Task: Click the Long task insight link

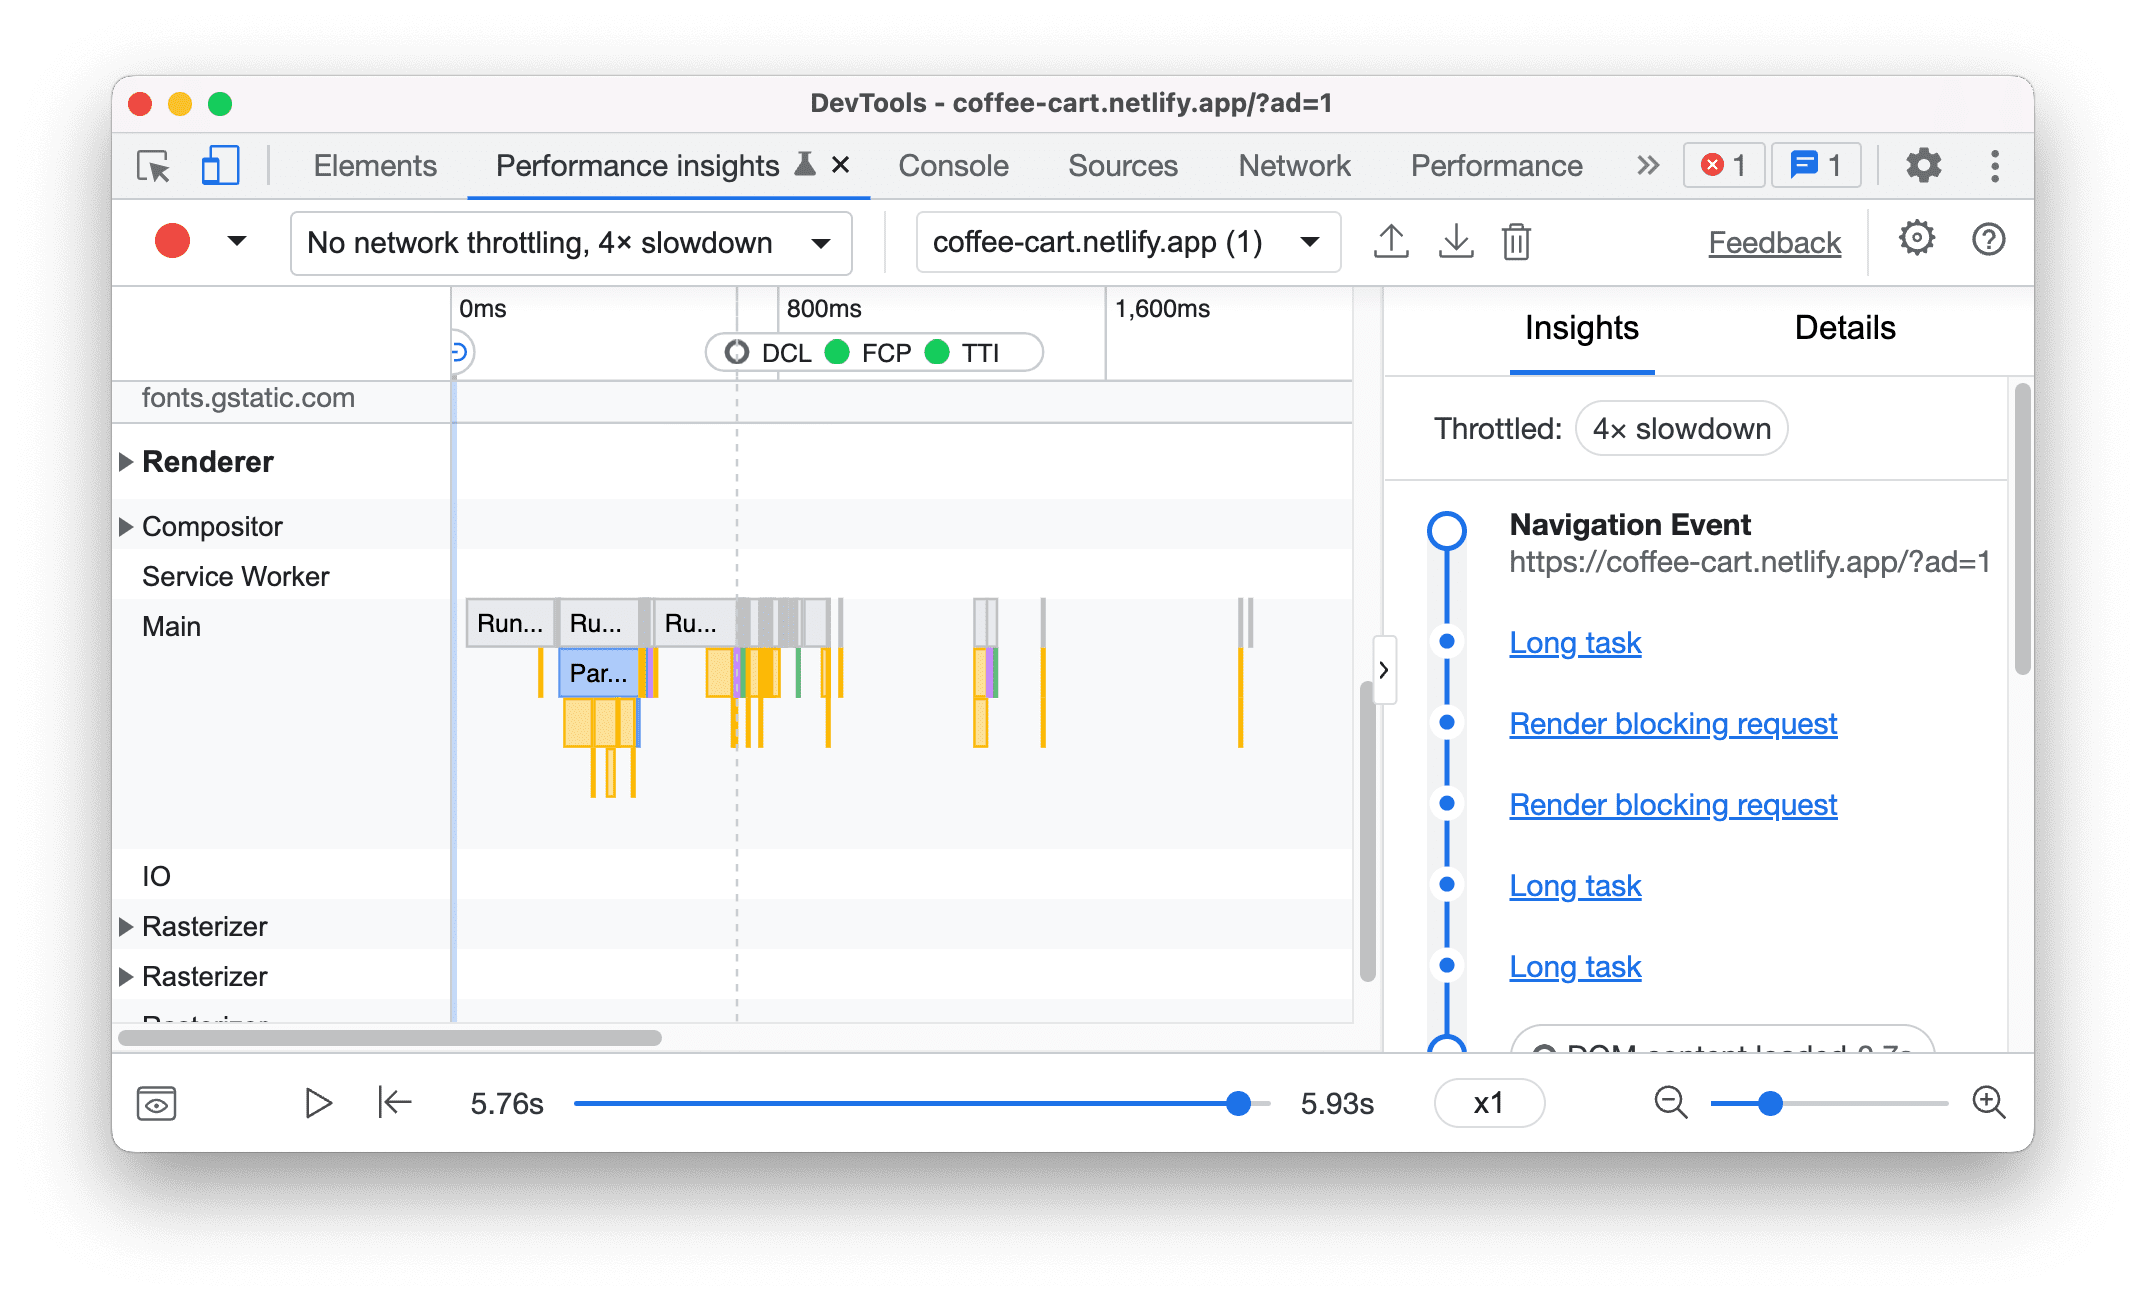Action: (1576, 641)
